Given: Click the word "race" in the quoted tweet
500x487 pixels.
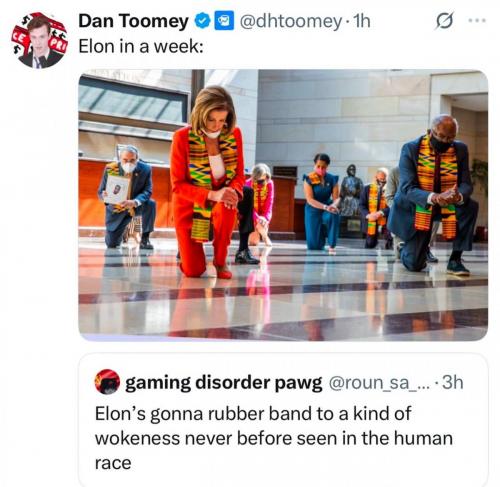Looking at the screenshot, I should pyautogui.click(x=113, y=463).
